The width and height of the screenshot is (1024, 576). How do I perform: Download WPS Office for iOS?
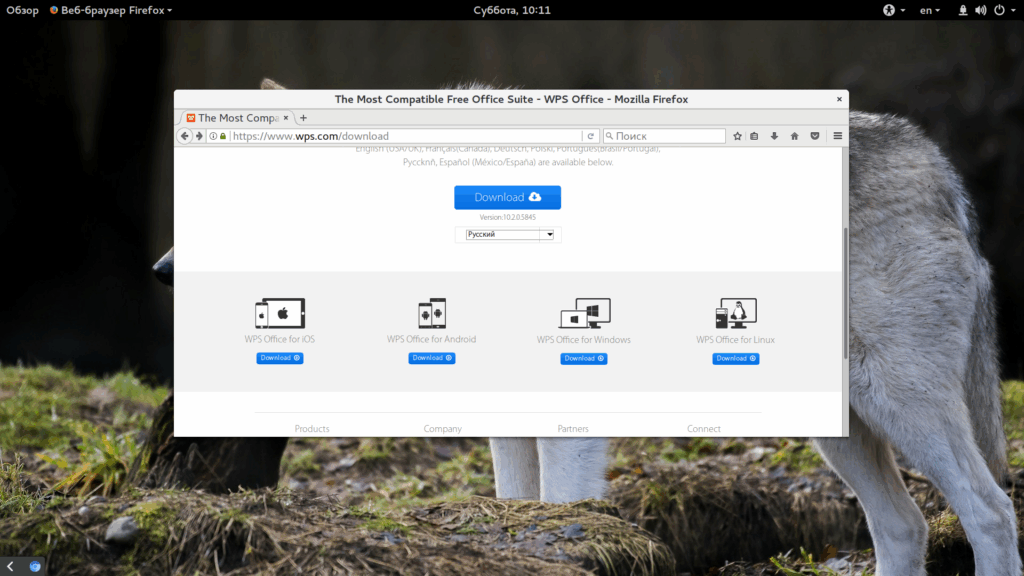point(280,358)
